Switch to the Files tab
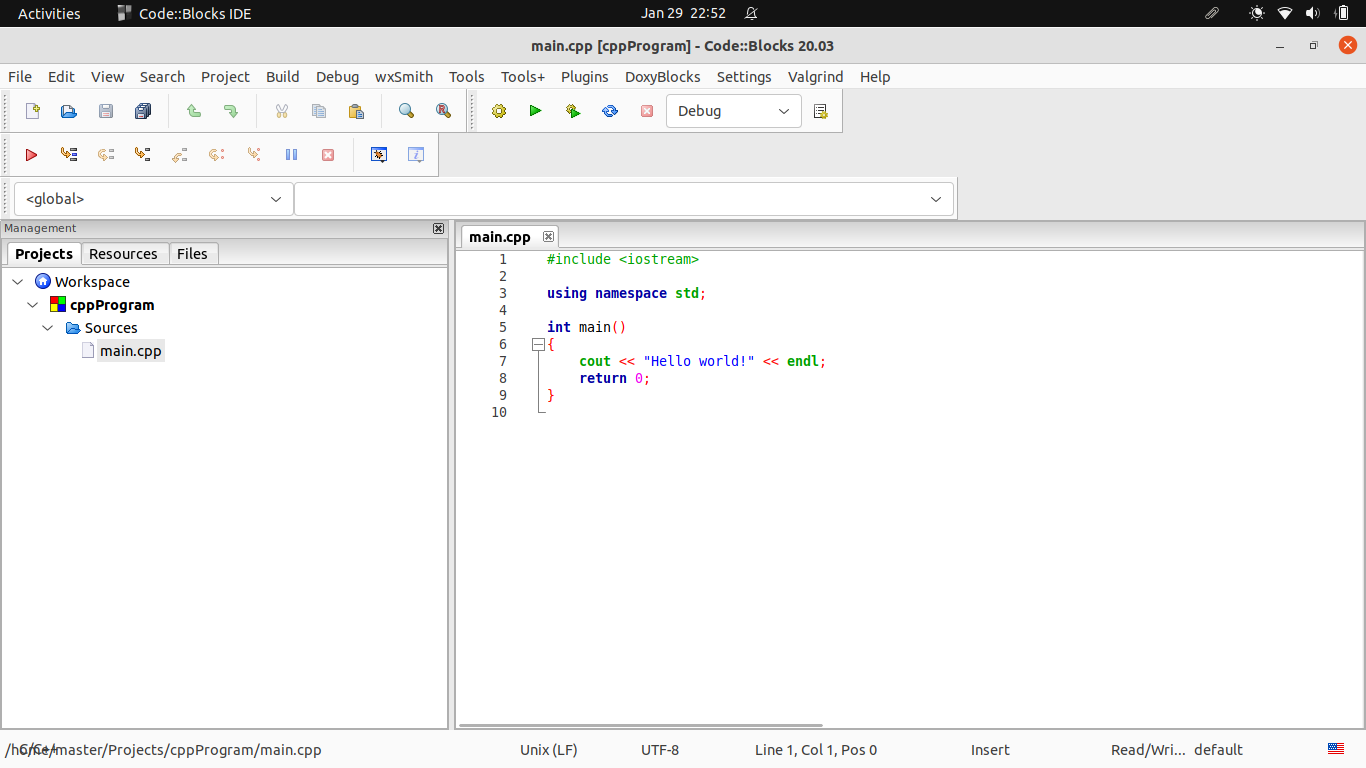 pyautogui.click(x=192, y=254)
